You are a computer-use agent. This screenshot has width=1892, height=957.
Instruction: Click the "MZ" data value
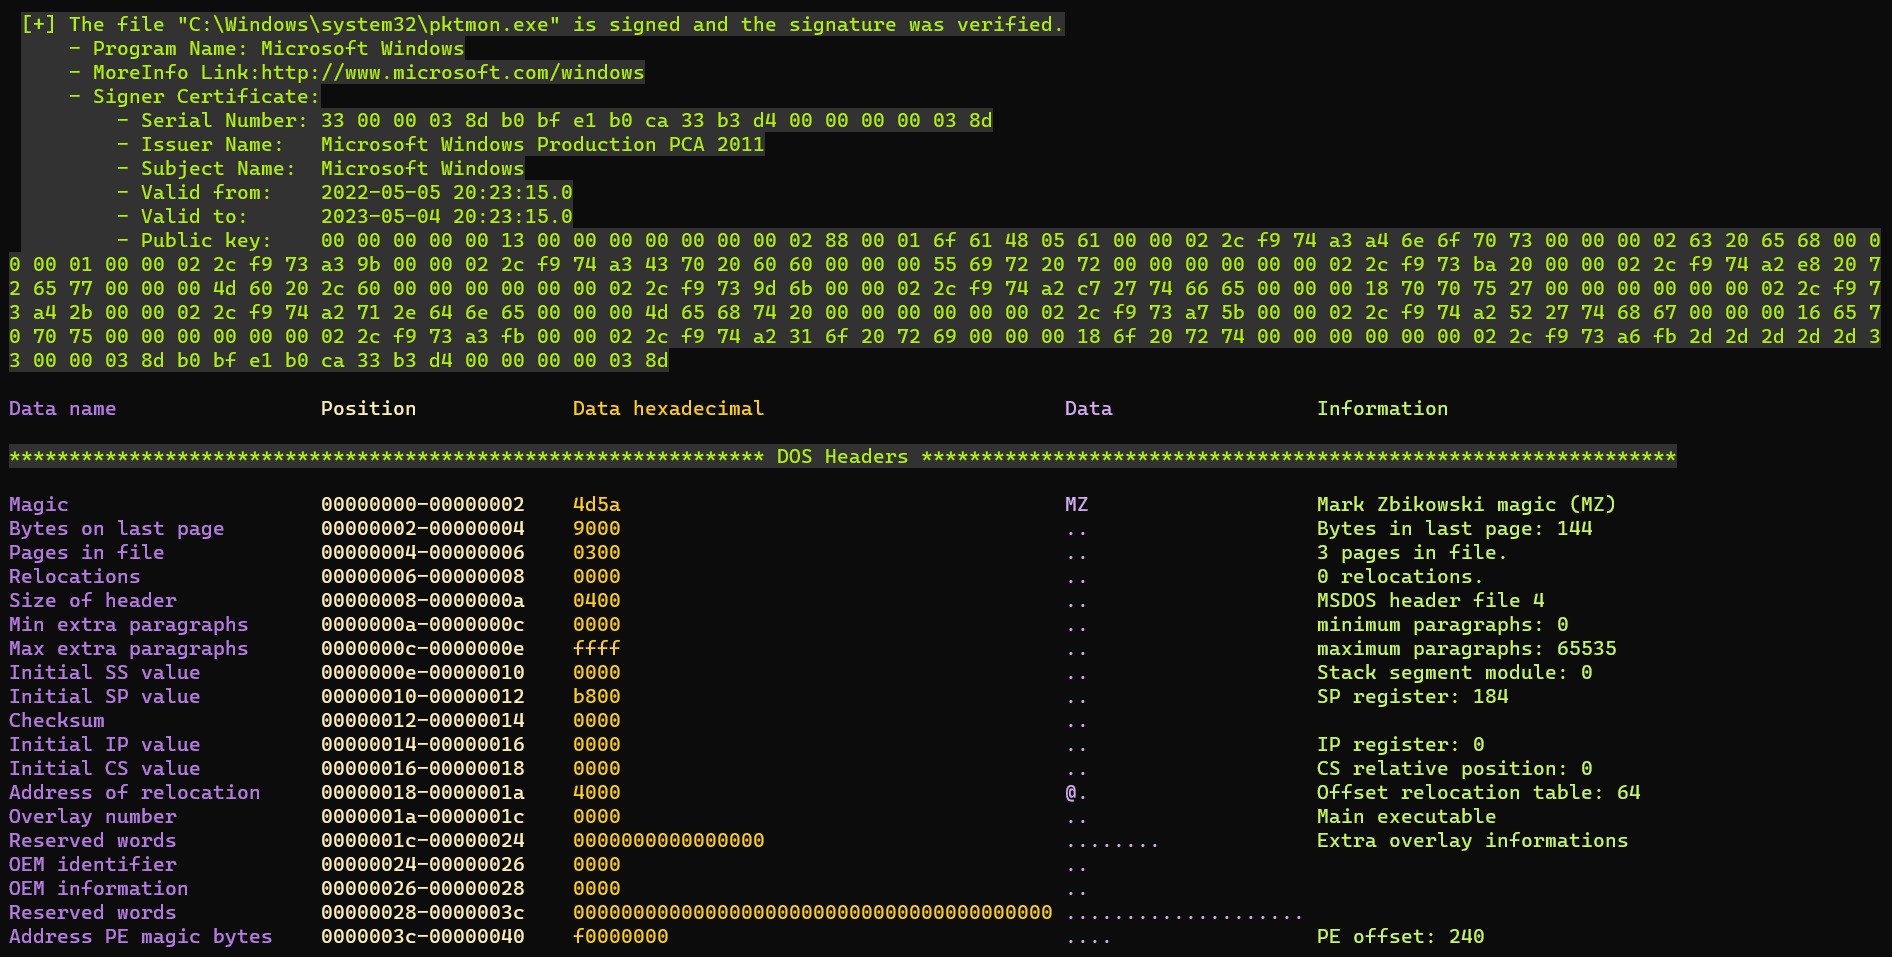click(1077, 505)
